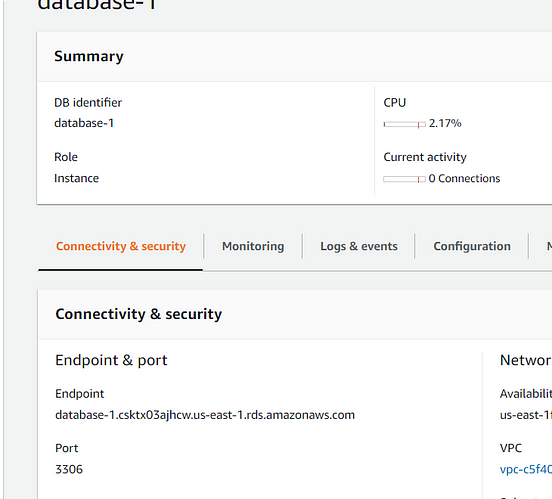This screenshot has width=552, height=499.
Task: Click the Networking column heading
Action: pyautogui.click(x=526, y=360)
